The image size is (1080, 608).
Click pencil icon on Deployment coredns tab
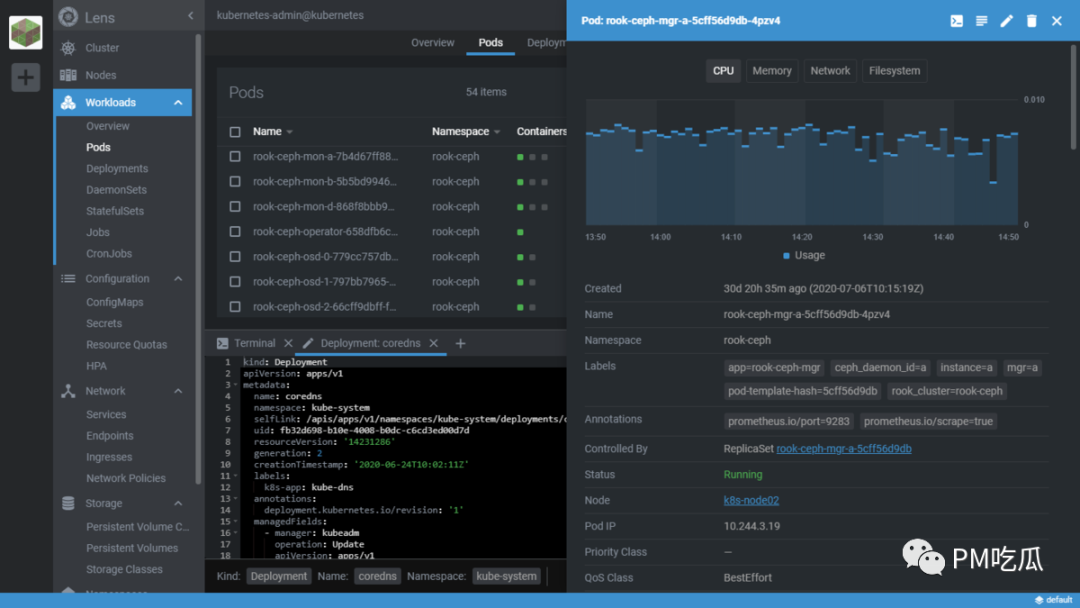click(x=308, y=343)
